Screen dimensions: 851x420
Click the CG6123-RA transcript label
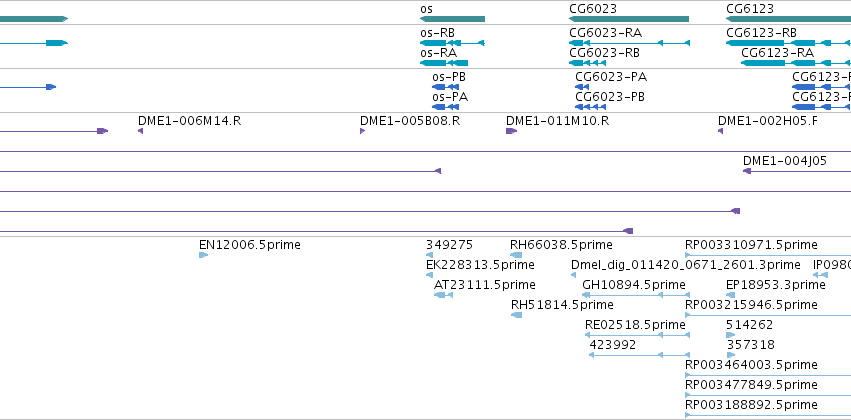(x=777, y=53)
